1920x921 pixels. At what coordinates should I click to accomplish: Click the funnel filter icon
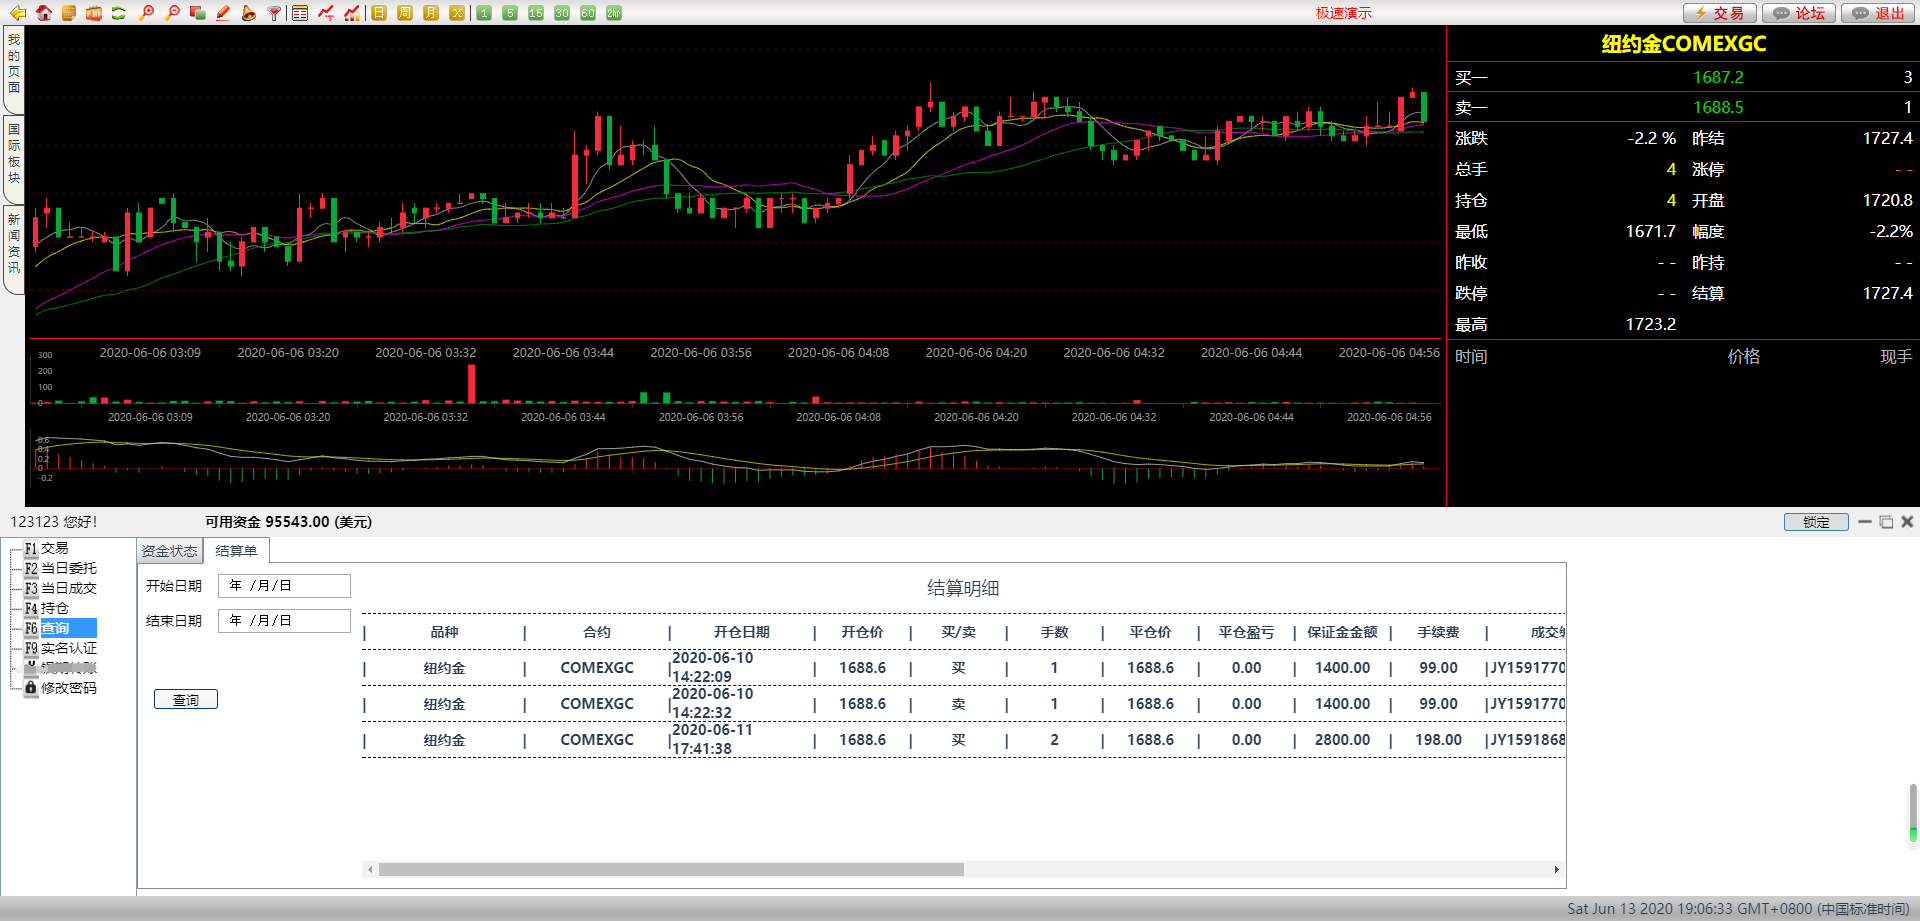pos(274,13)
